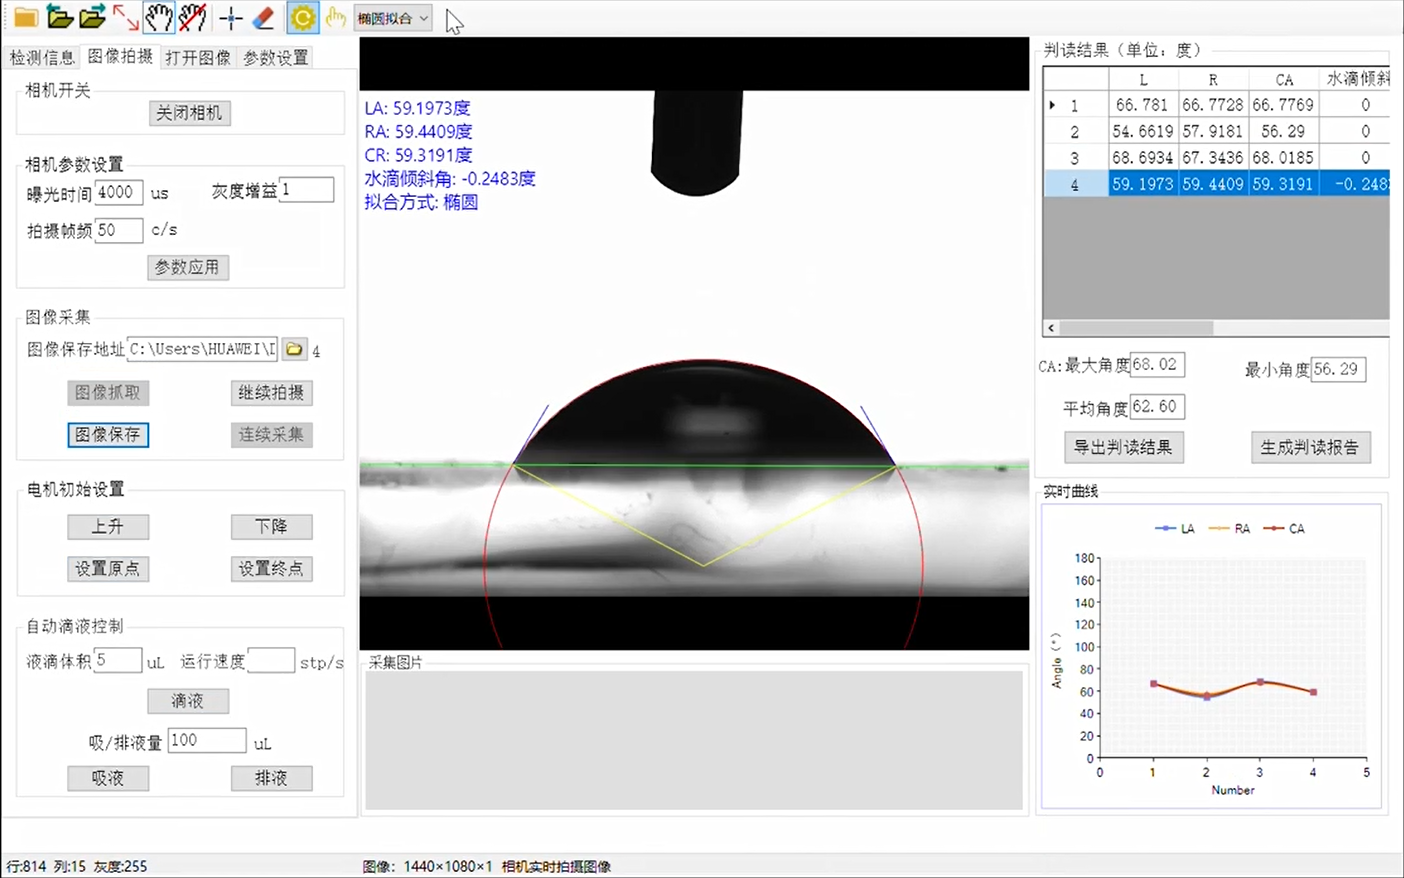Toggle the LA series in the curve legend
This screenshot has width=1404, height=878.
1175,528
